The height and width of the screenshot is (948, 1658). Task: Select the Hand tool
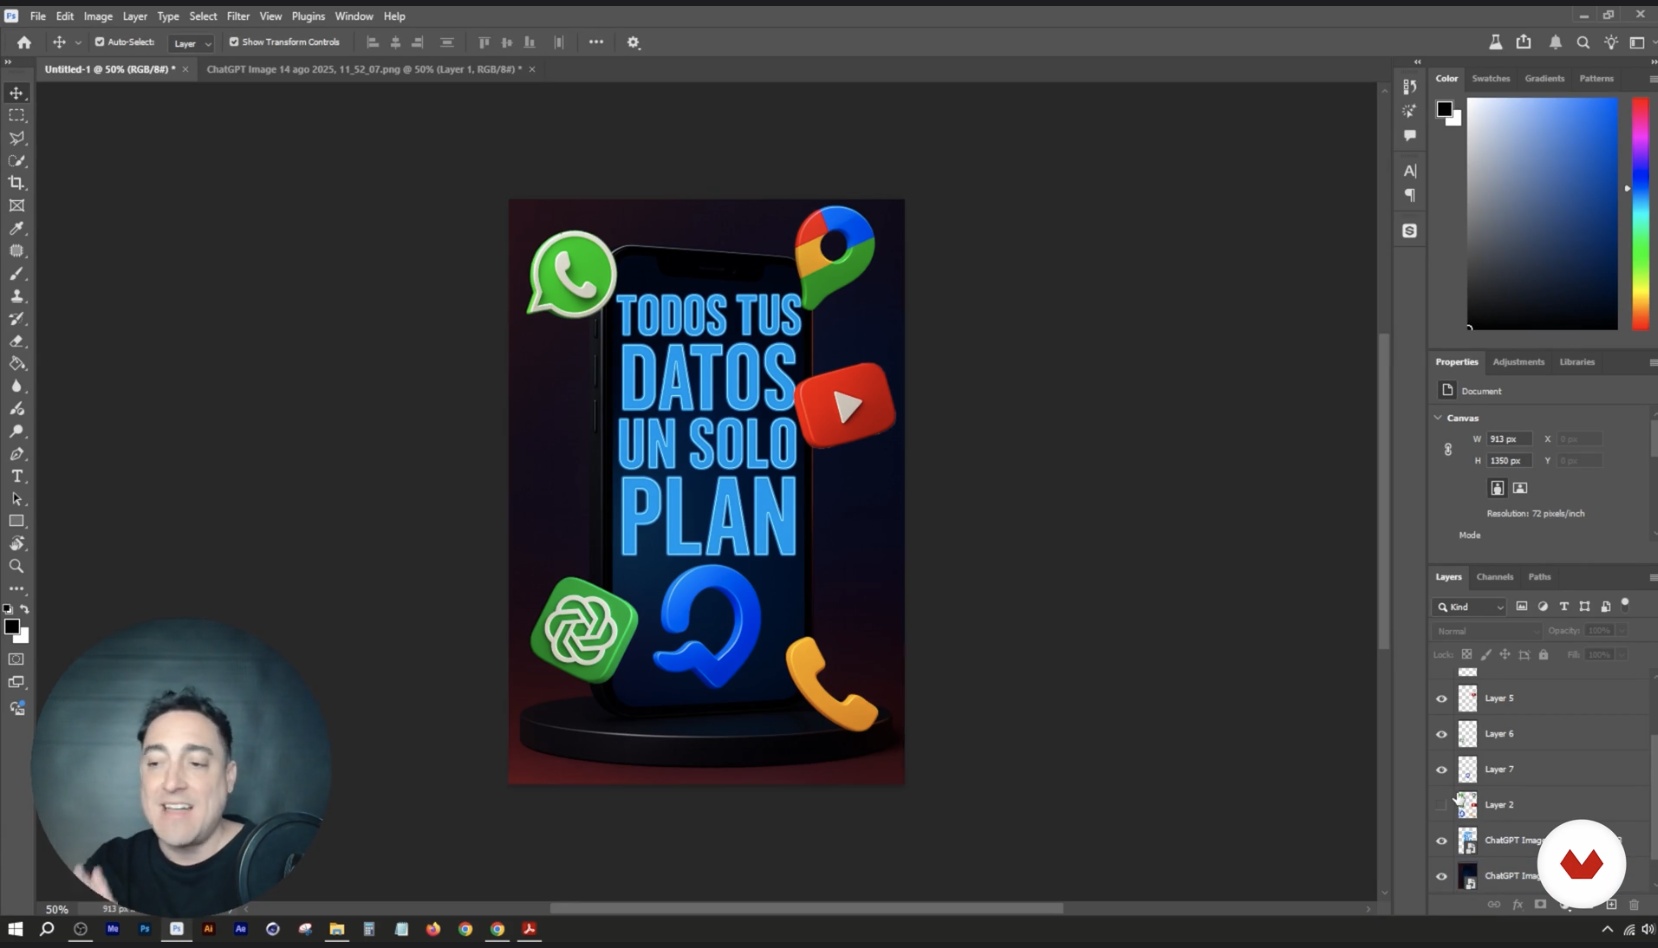coord(17,544)
